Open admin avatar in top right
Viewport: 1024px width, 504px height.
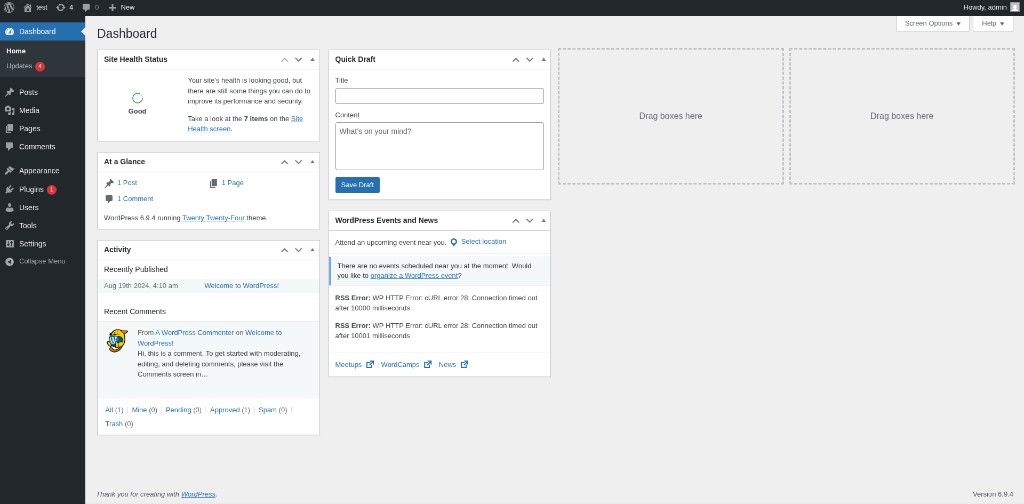(x=1014, y=7)
